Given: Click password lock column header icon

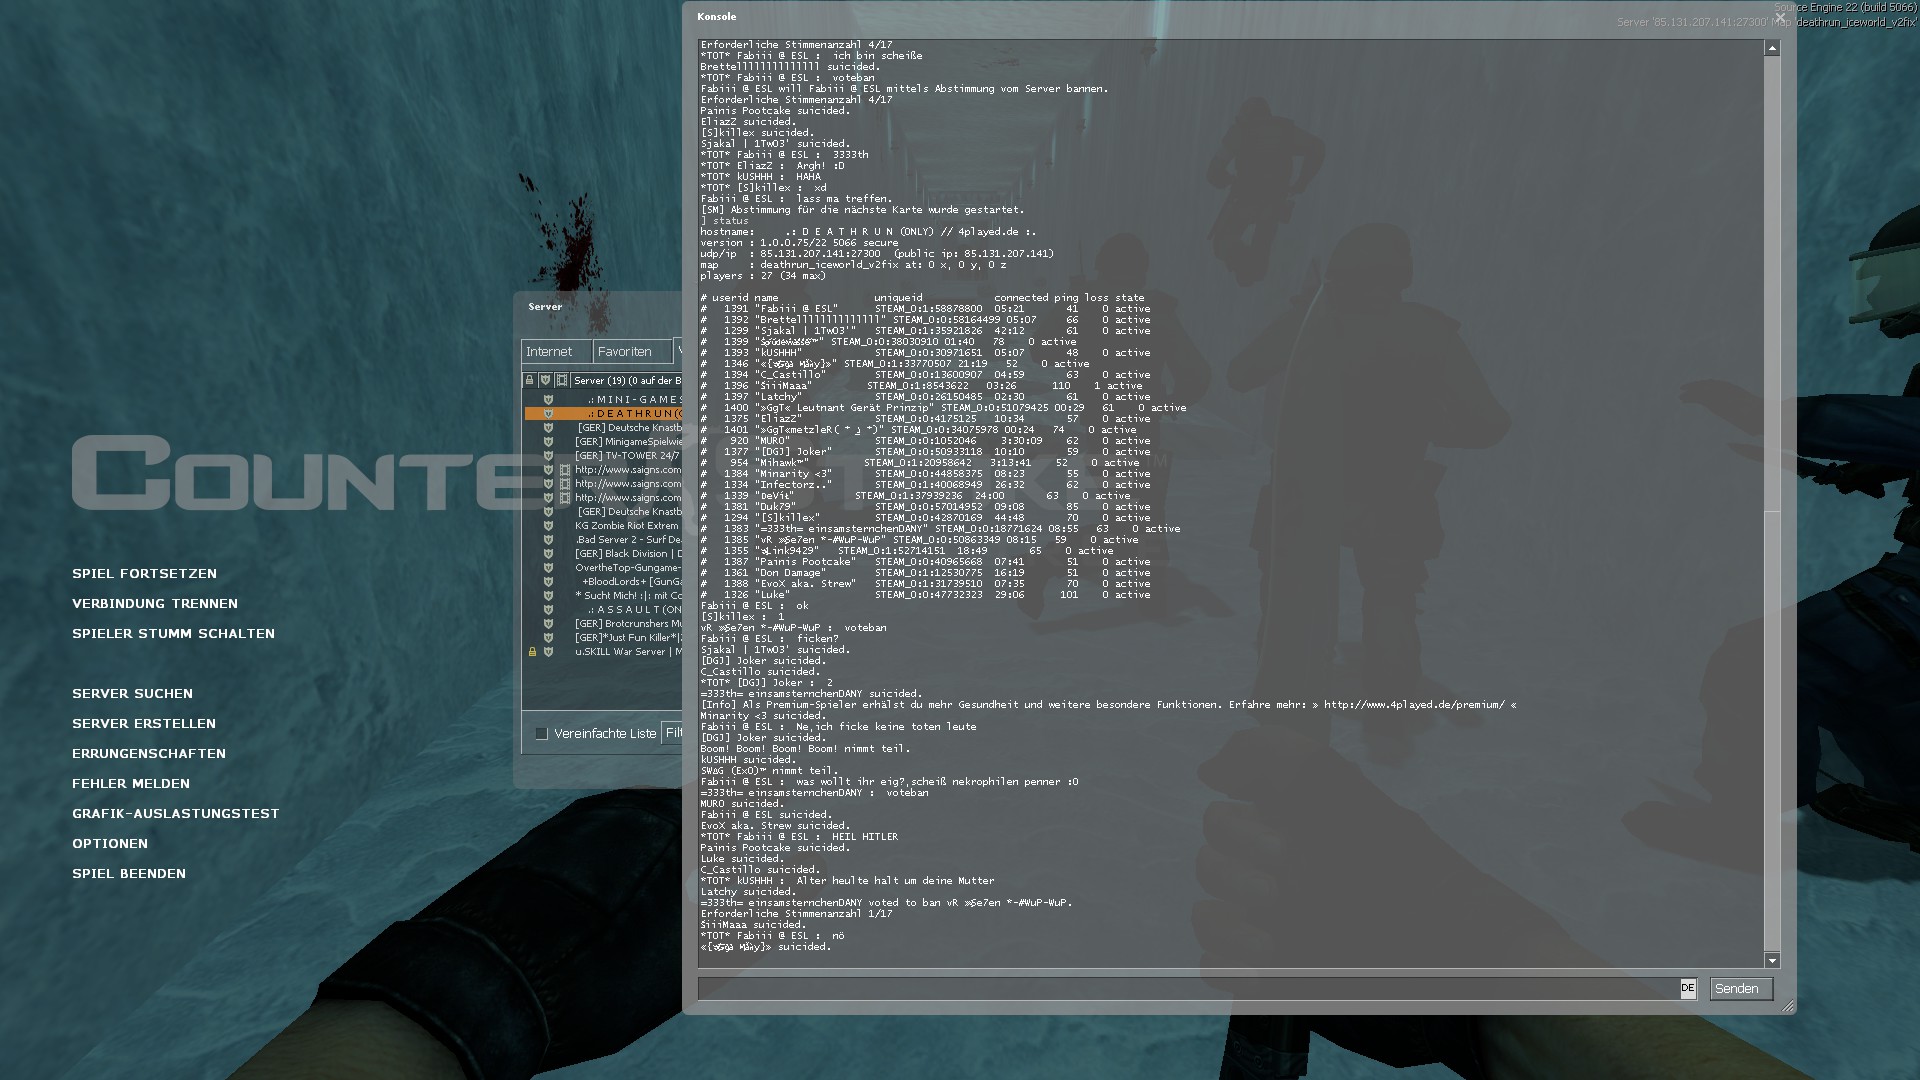Looking at the screenshot, I should point(529,380).
